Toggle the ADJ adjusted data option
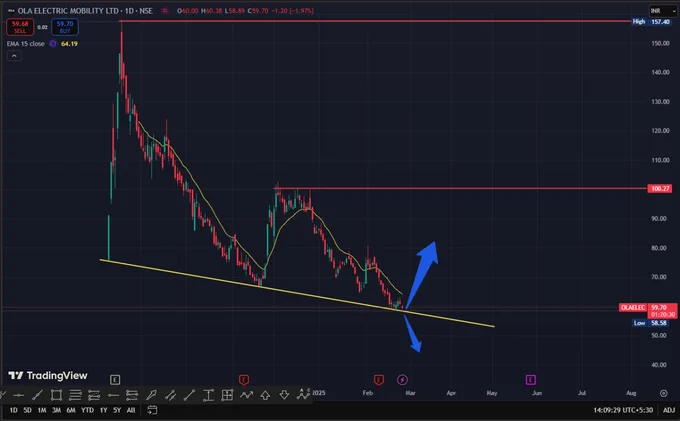This screenshot has width=680, height=421. point(669,410)
